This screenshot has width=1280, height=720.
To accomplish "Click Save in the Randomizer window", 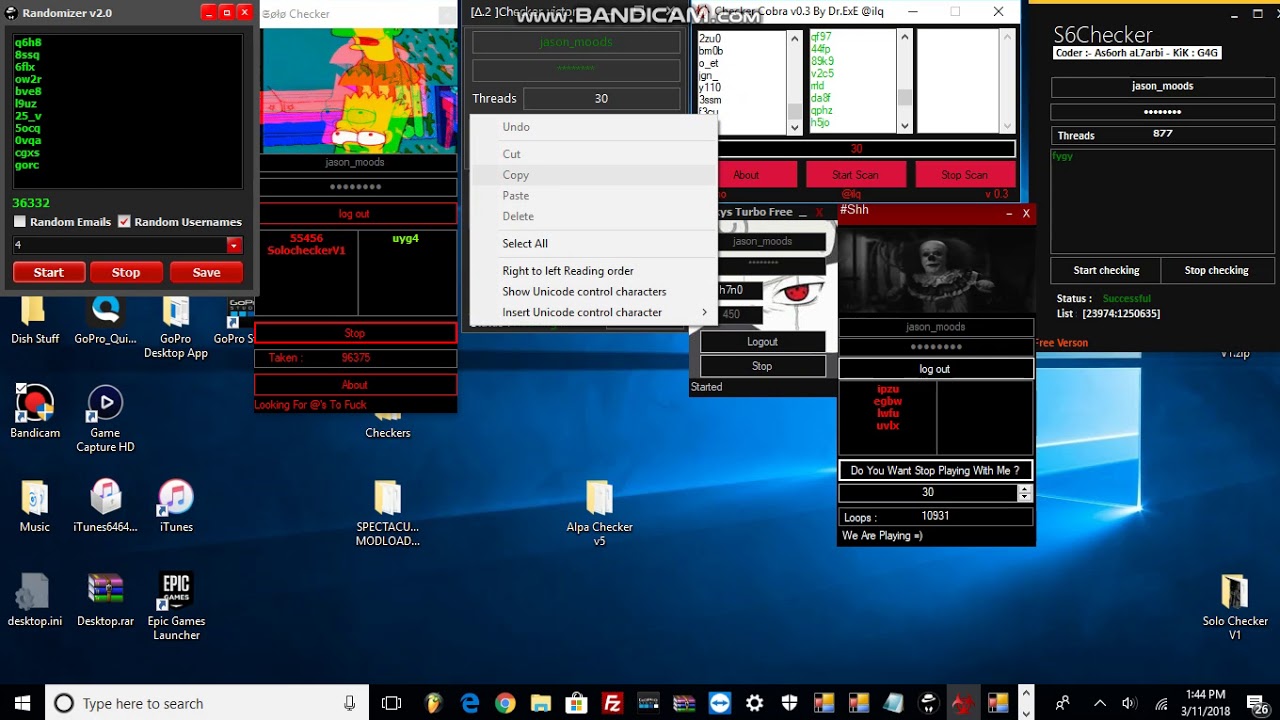I will [206, 272].
